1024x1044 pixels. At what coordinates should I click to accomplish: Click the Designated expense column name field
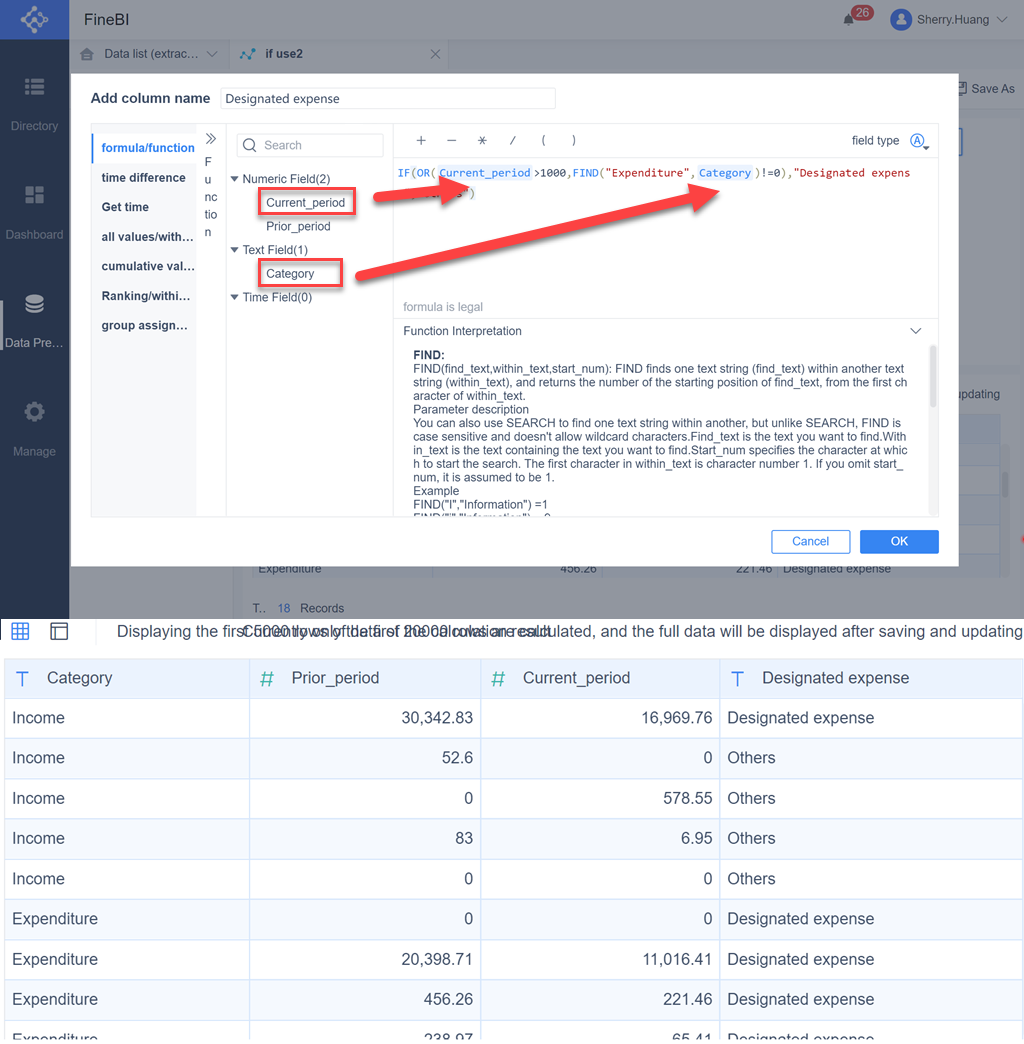click(388, 98)
